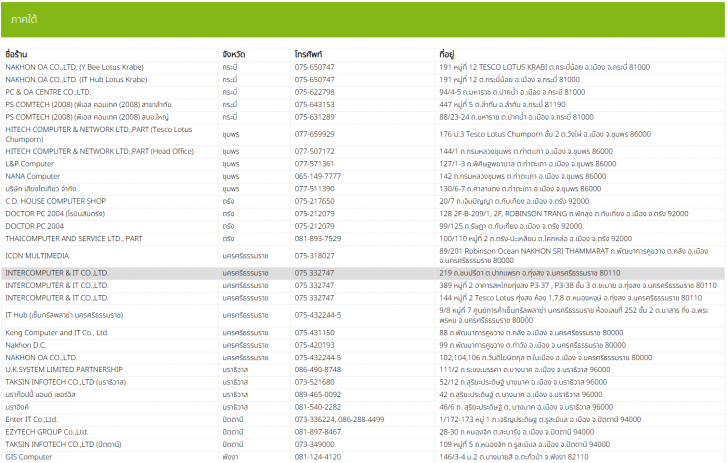The height and width of the screenshot is (463, 728).
Task: Click phone number 077-571361
Action: coord(314,164)
